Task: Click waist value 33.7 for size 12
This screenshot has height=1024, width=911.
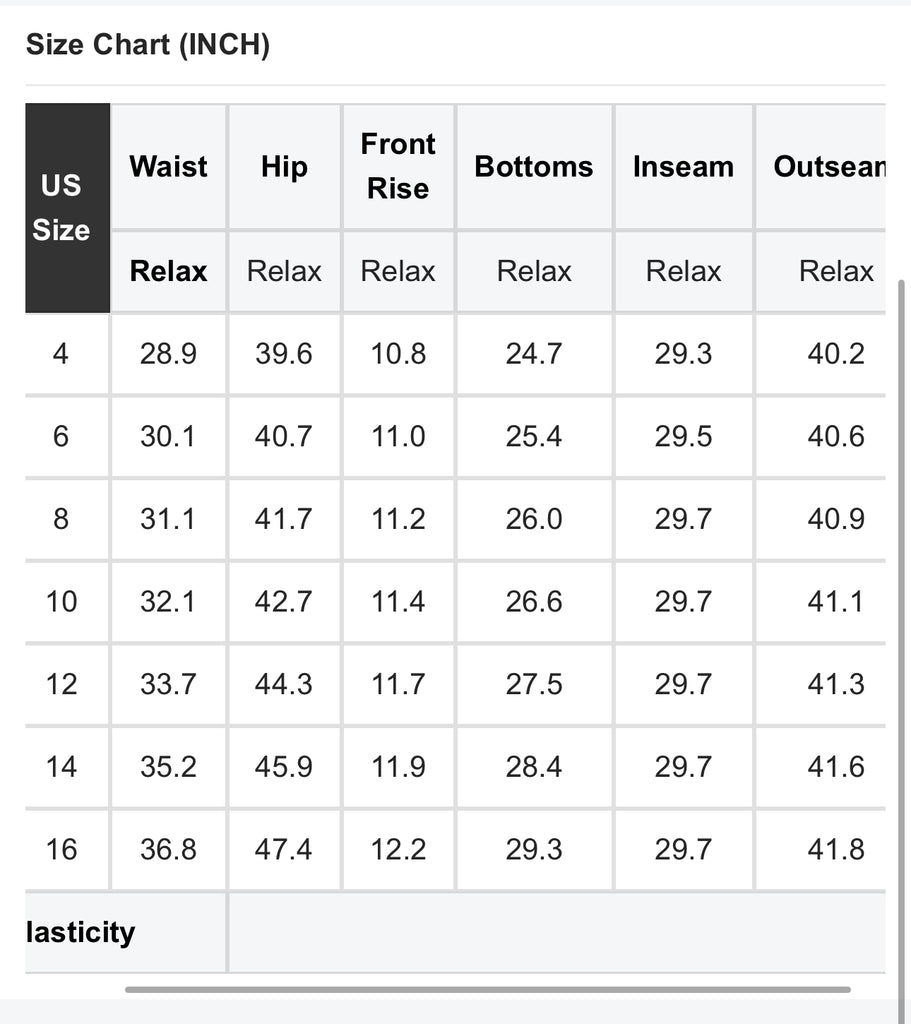Action: (x=168, y=684)
